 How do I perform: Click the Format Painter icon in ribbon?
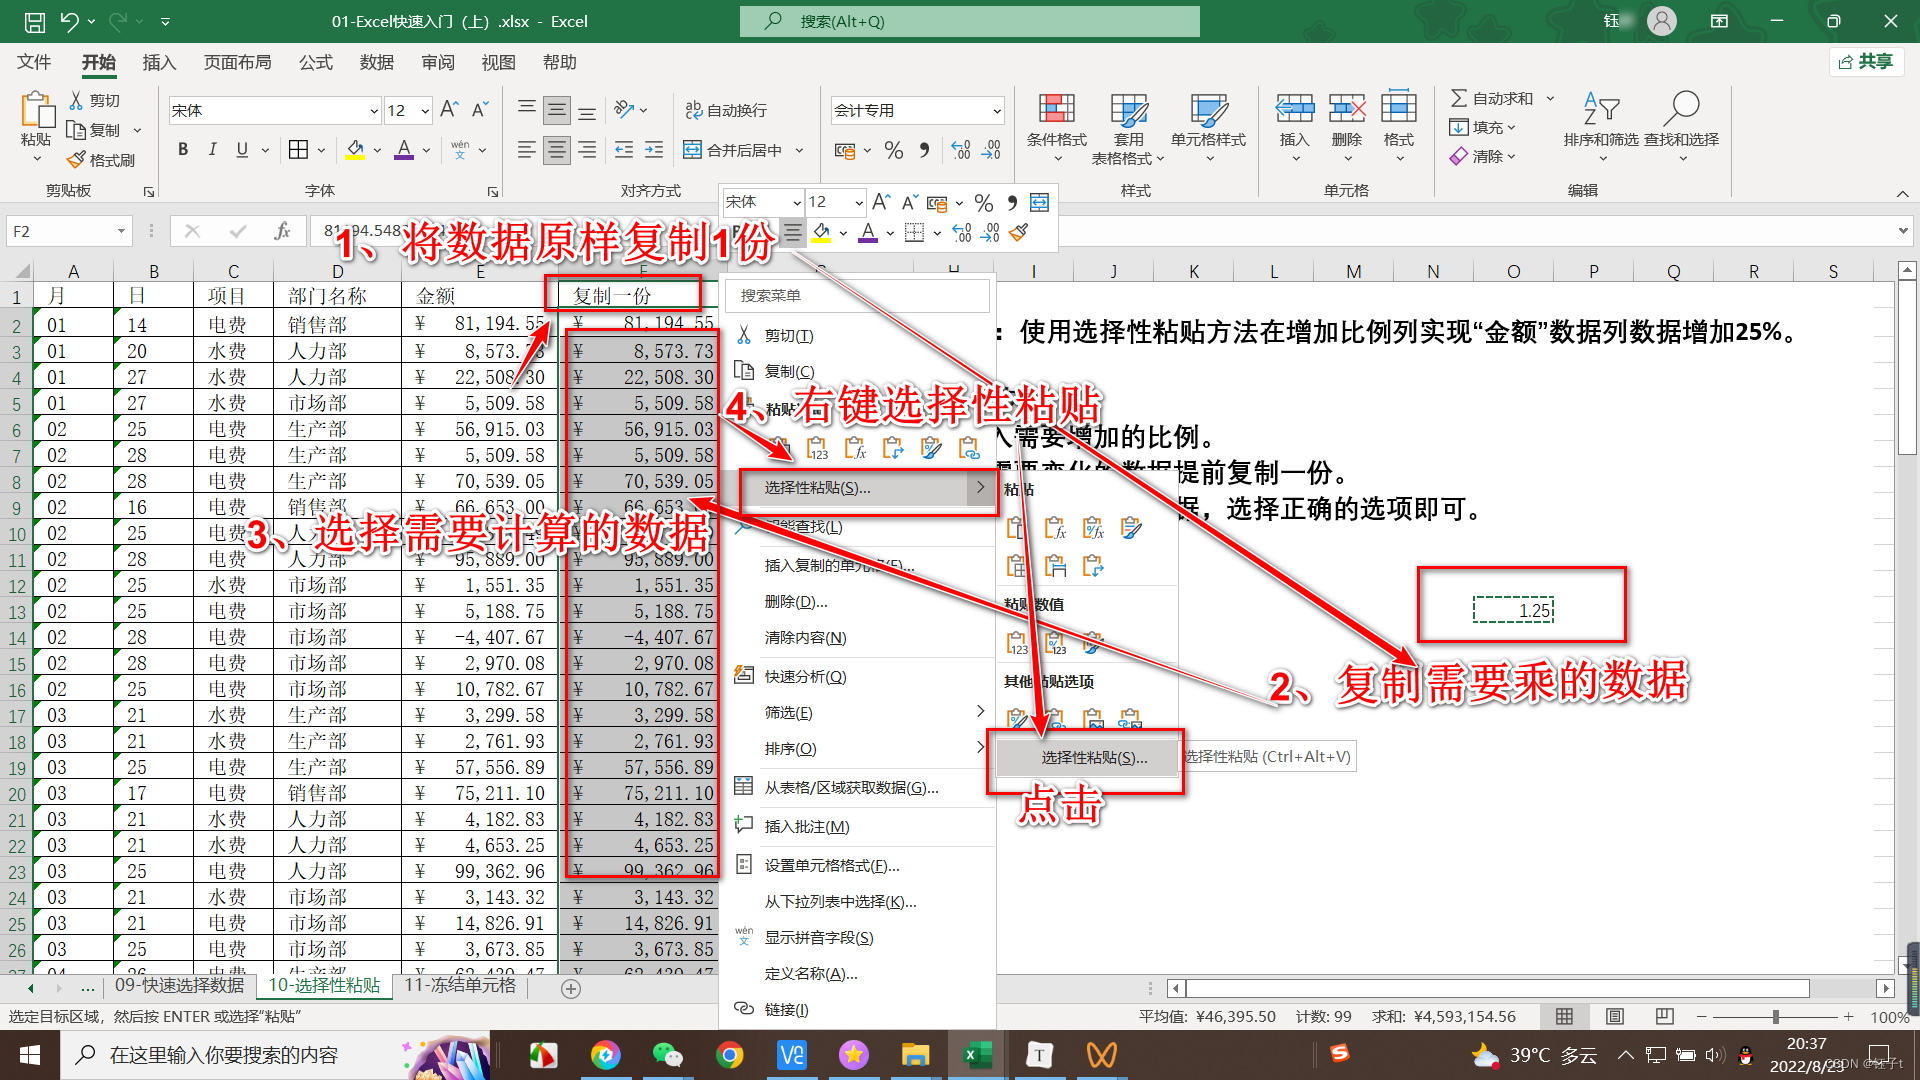[77, 160]
